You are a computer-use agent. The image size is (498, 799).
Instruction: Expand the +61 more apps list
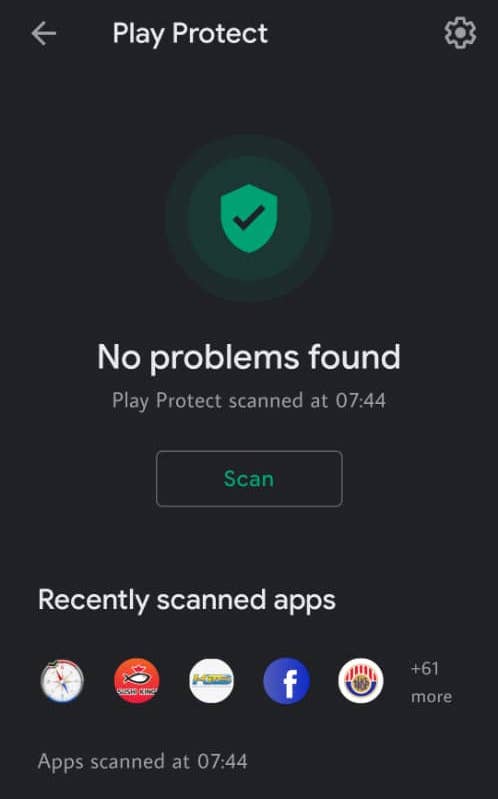tap(431, 682)
